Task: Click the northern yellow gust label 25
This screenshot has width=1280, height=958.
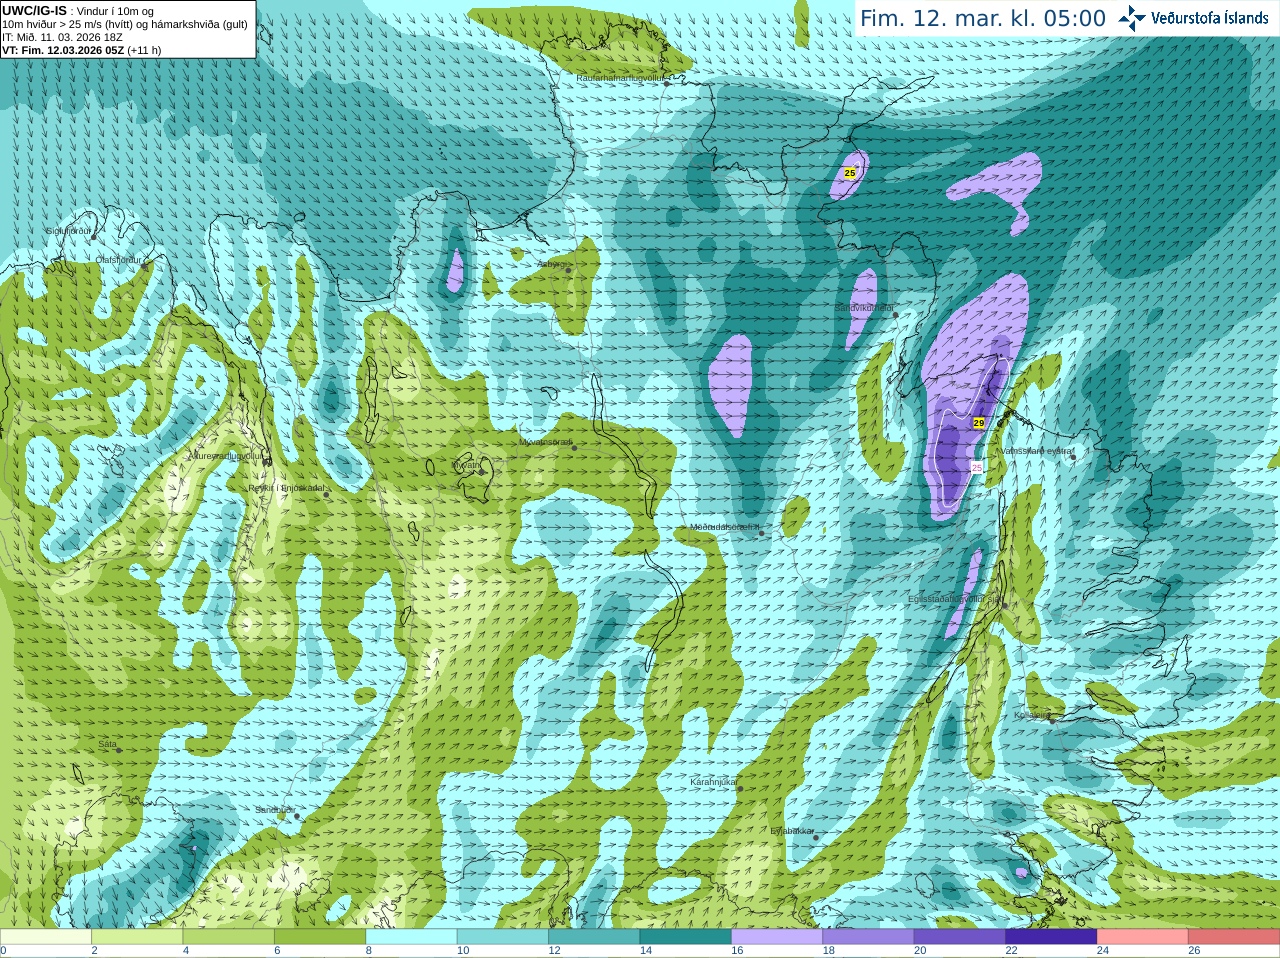Action: [850, 173]
